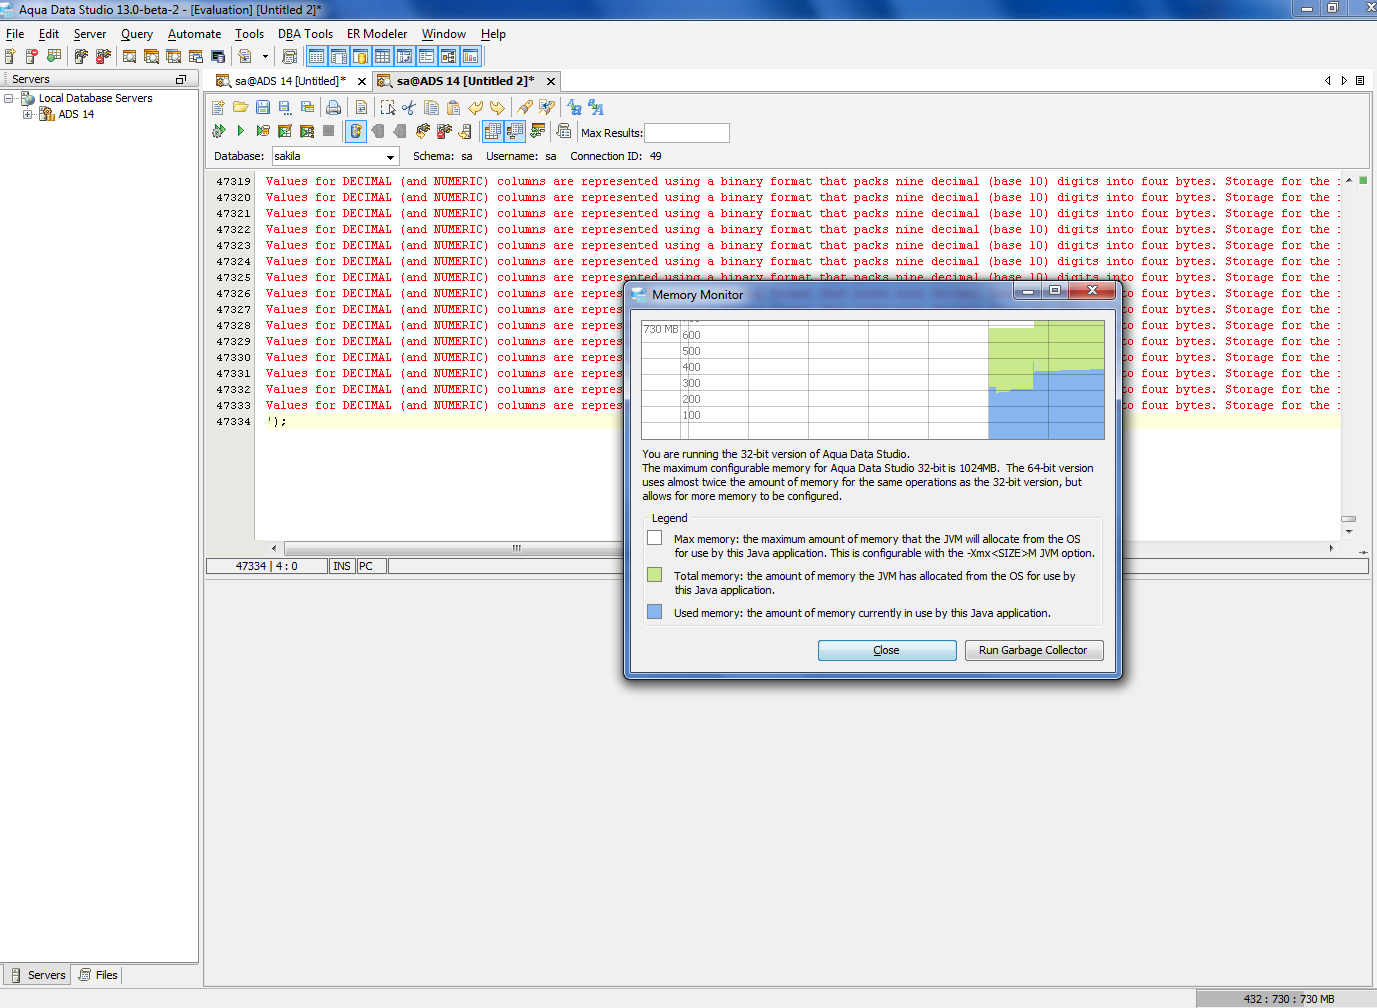Click the Undo arrow icon

[x=476, y=107]
